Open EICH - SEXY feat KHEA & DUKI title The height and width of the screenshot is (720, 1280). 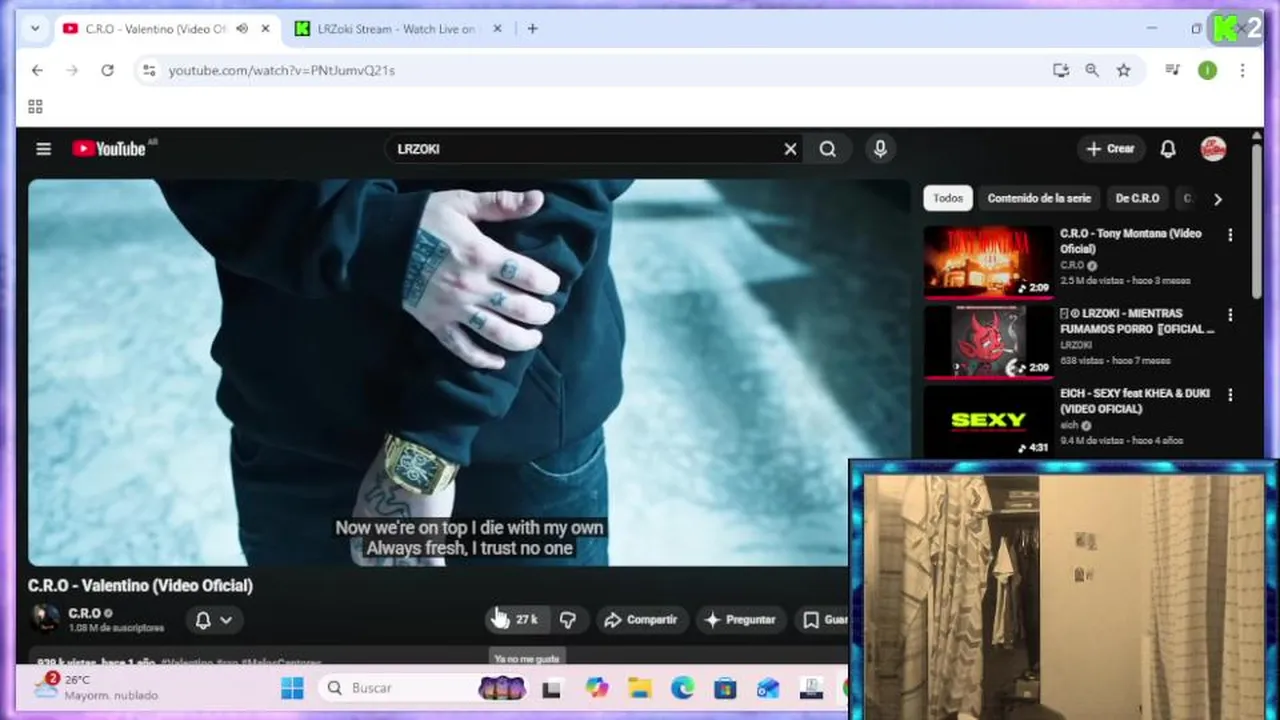coord(1135,401)
